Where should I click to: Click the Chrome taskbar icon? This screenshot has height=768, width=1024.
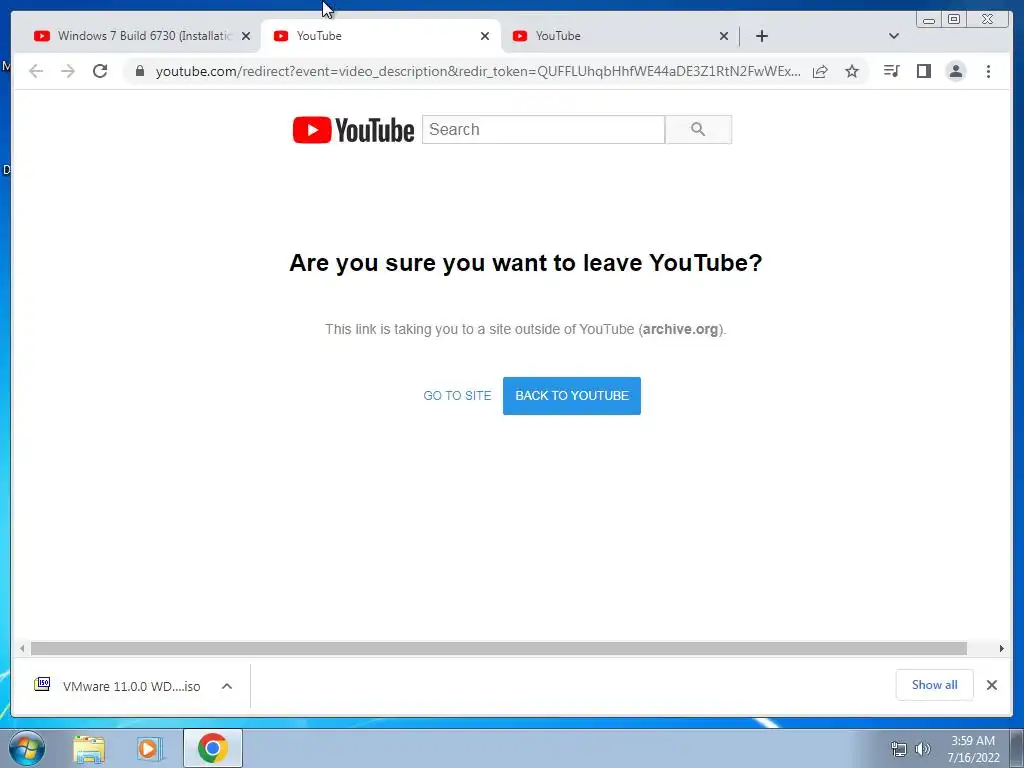point(212,748)
